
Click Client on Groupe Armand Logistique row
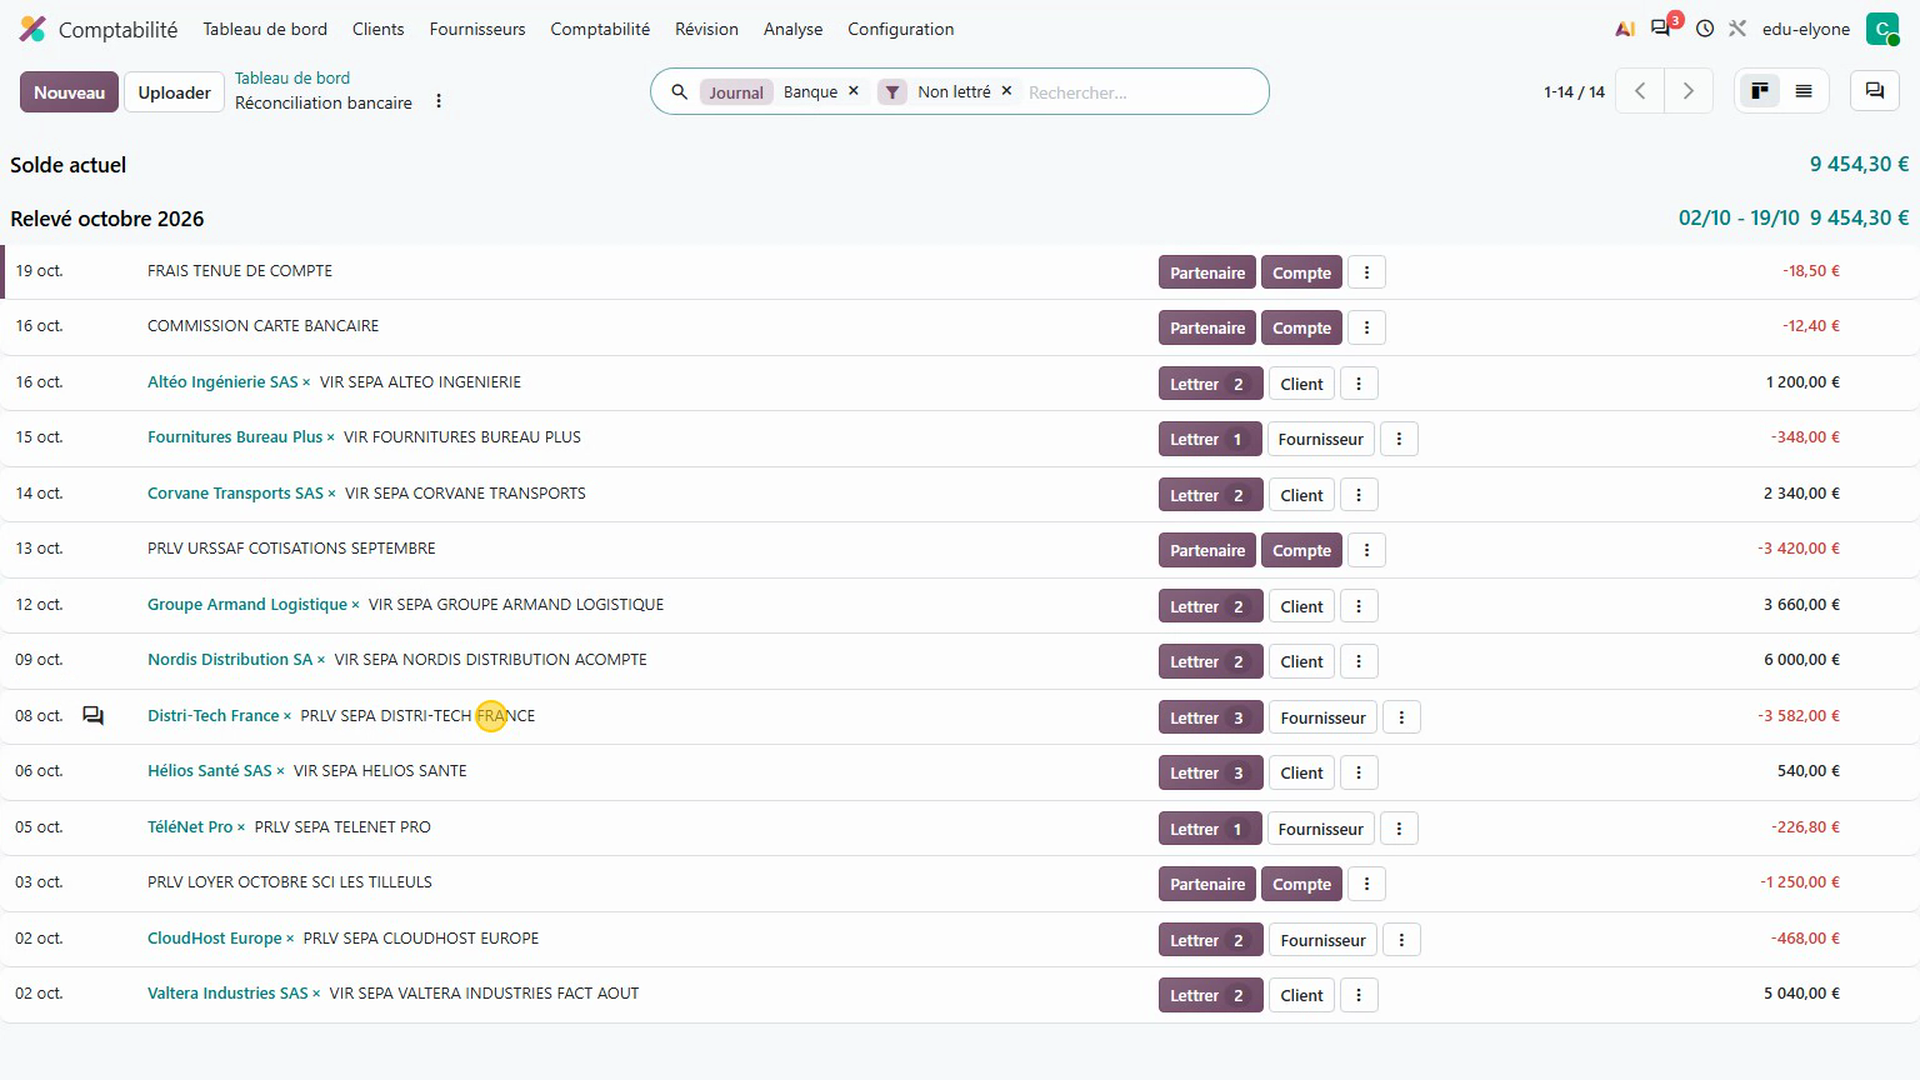pyautogui.click(x=1301, y=606)
